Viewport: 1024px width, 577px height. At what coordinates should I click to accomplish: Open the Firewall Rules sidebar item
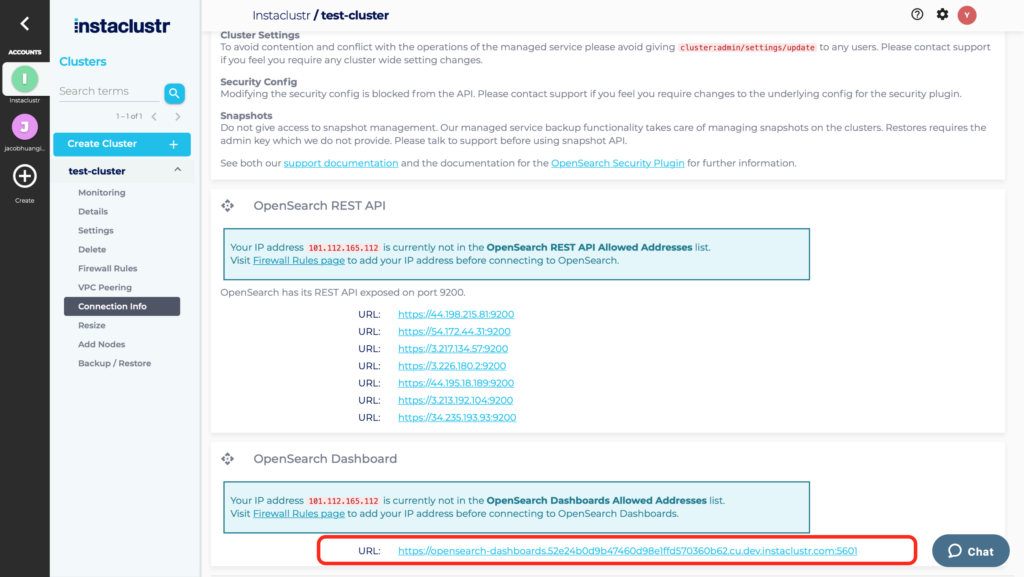(x=108, y=269)
